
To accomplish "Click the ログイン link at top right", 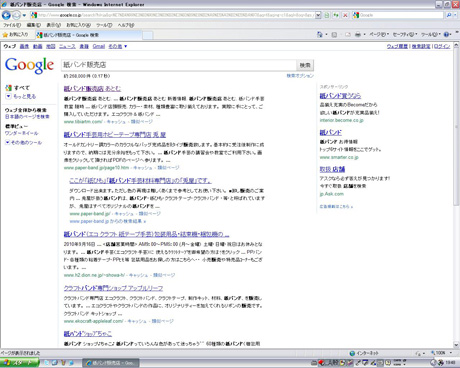I will click(x=442, y=46).
